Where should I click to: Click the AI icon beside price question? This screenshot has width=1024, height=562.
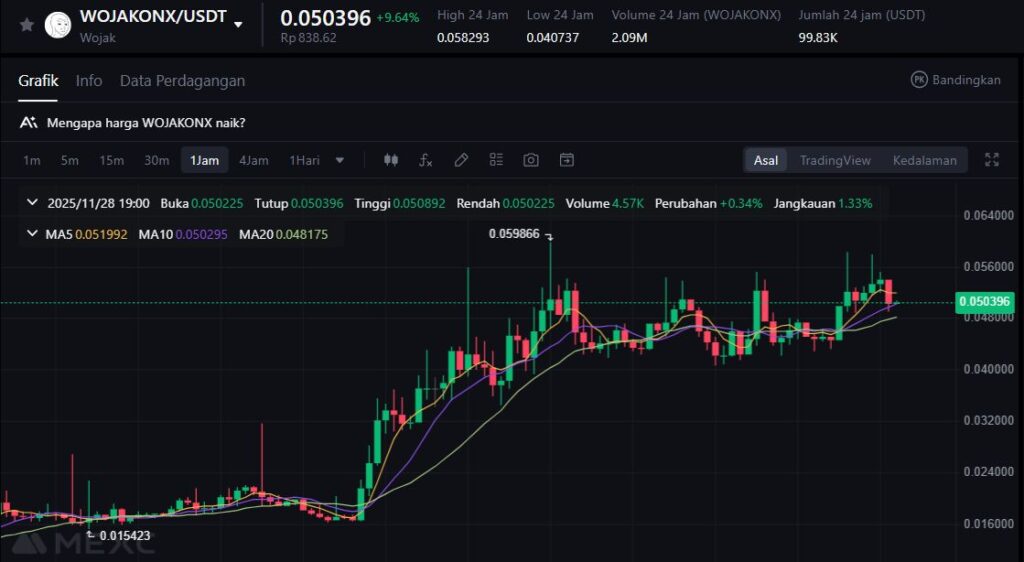[28, 123]
